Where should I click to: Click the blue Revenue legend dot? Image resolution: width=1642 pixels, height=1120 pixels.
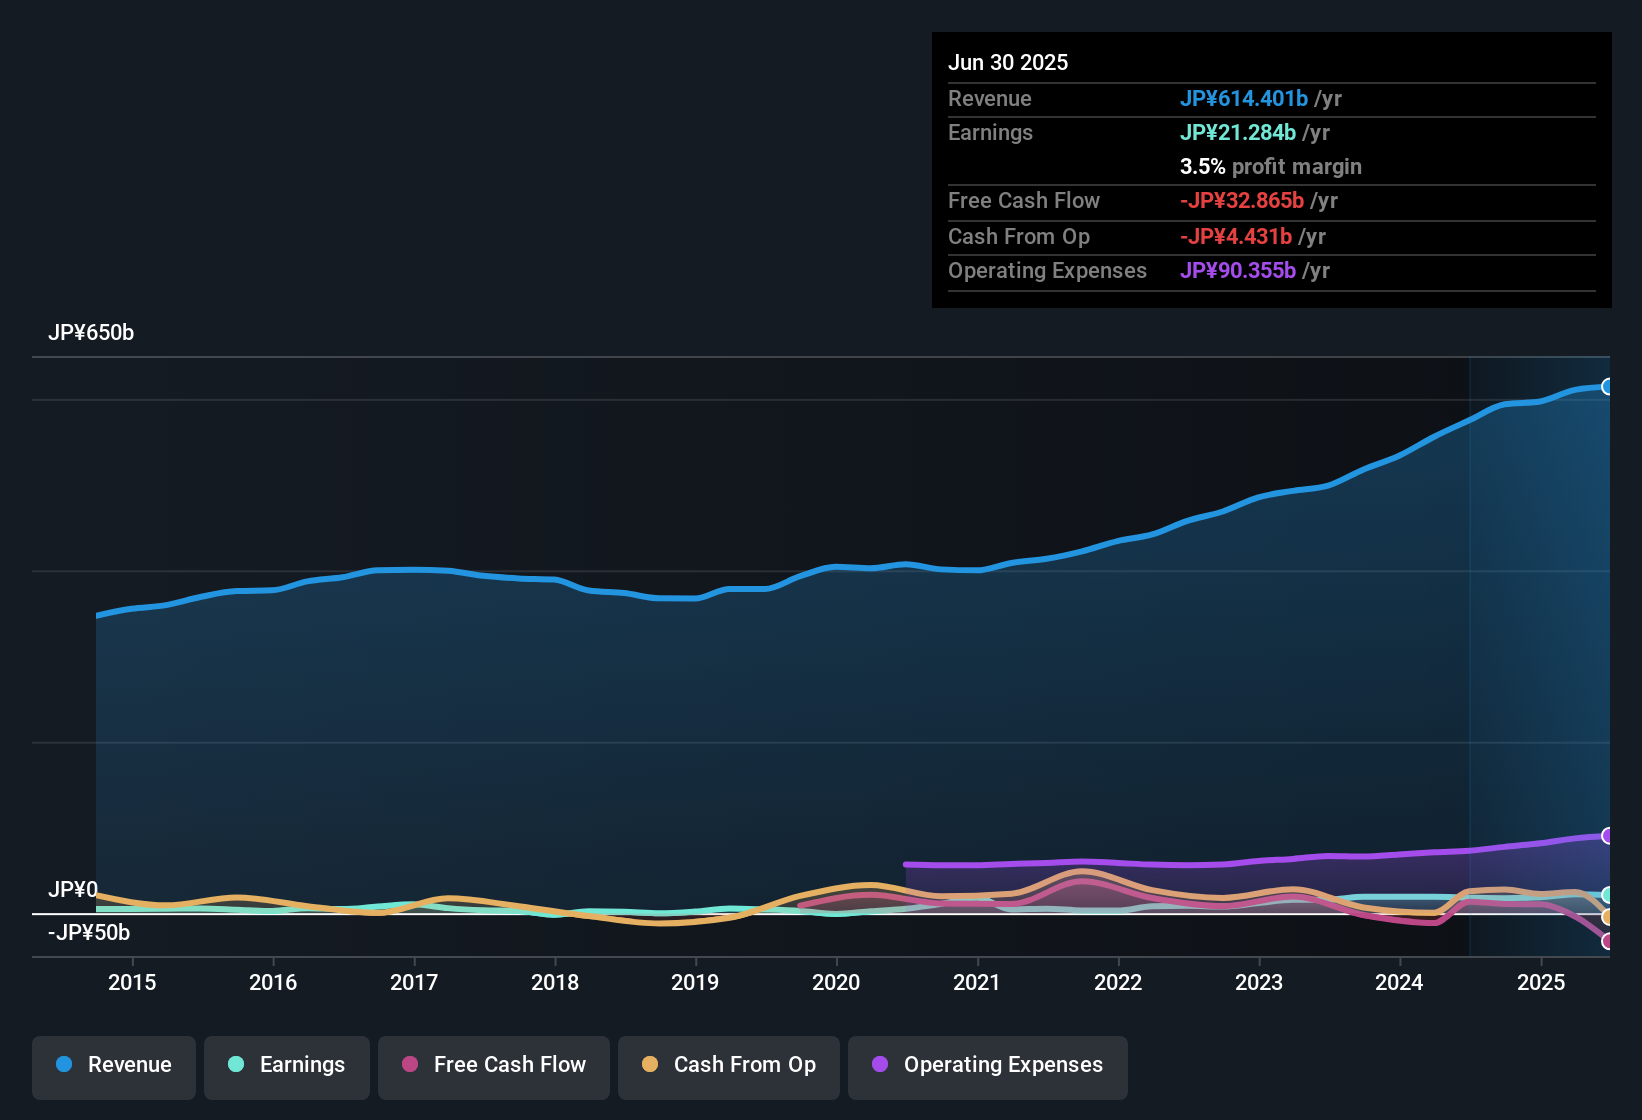click(x=63, y=1065)
